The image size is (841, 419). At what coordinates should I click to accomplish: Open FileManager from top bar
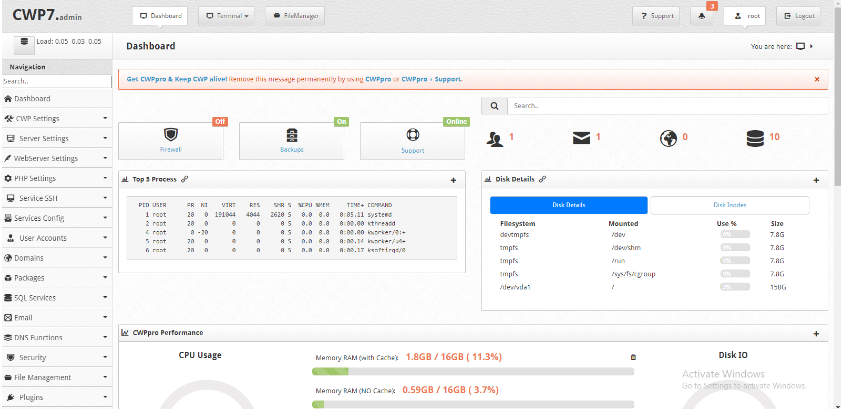[x=295, y=16]
